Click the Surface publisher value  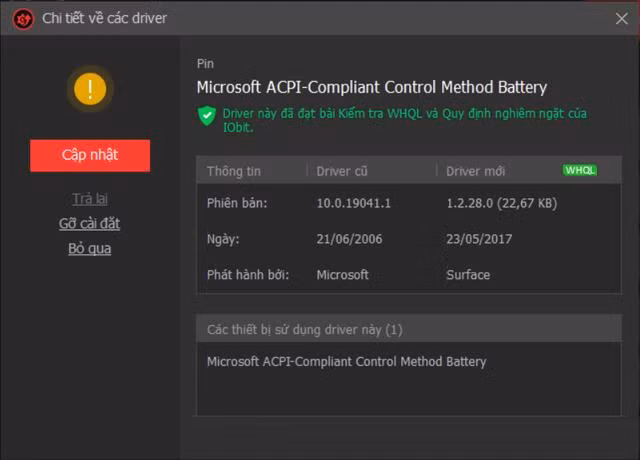pyautogui.click(x=468, y=275)
